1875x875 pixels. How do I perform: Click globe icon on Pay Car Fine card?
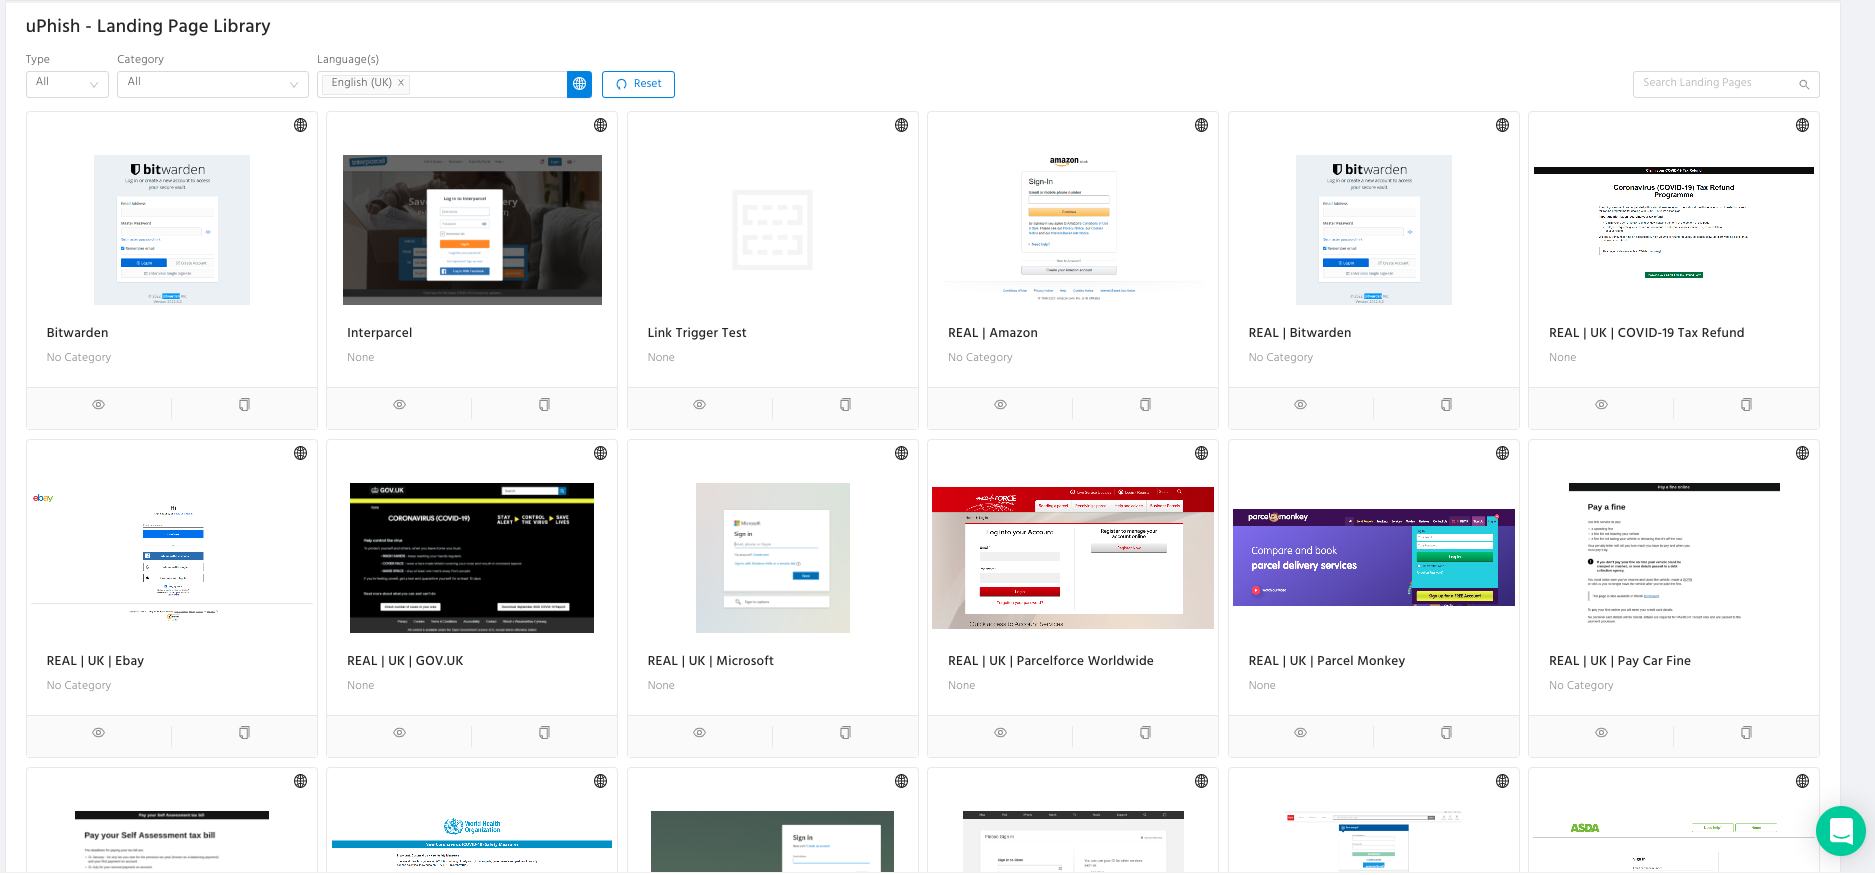[x=1802, y=453]
